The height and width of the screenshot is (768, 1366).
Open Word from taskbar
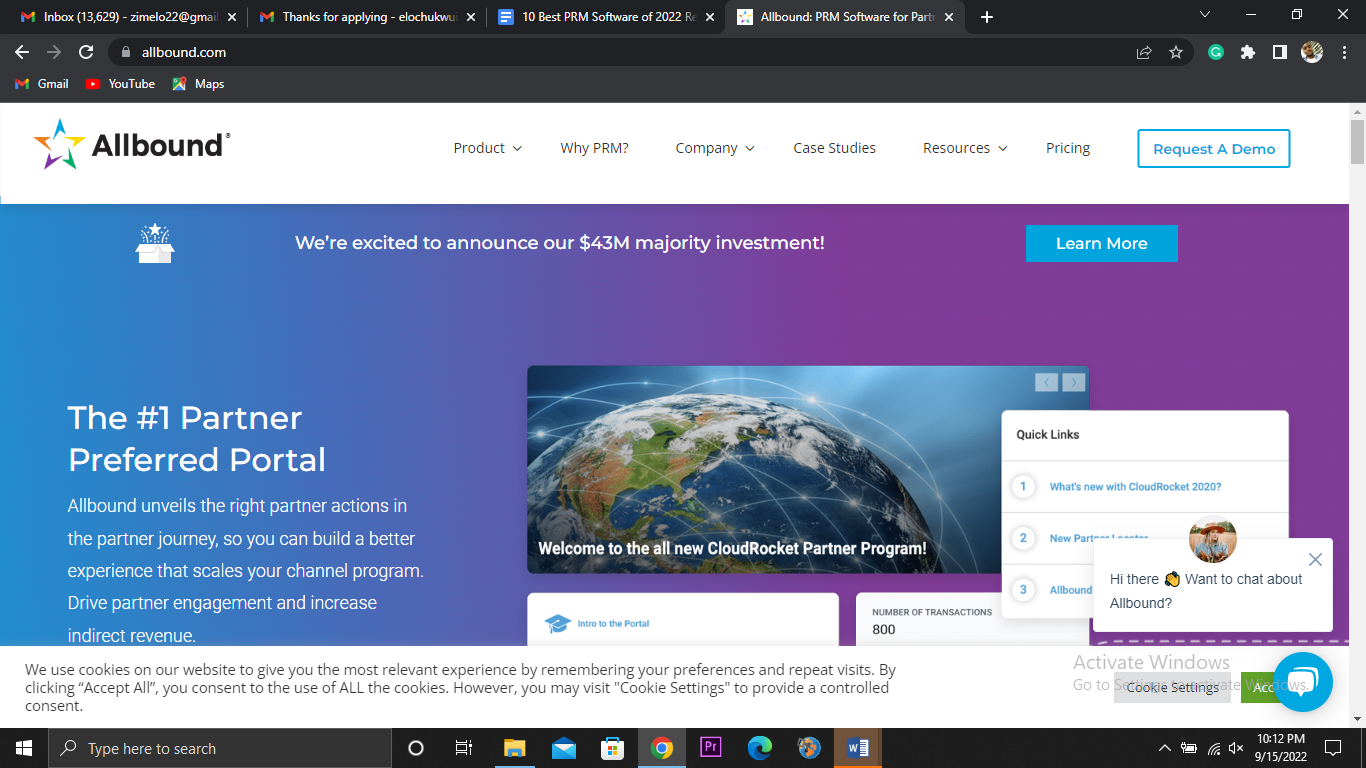click(858, 748)
